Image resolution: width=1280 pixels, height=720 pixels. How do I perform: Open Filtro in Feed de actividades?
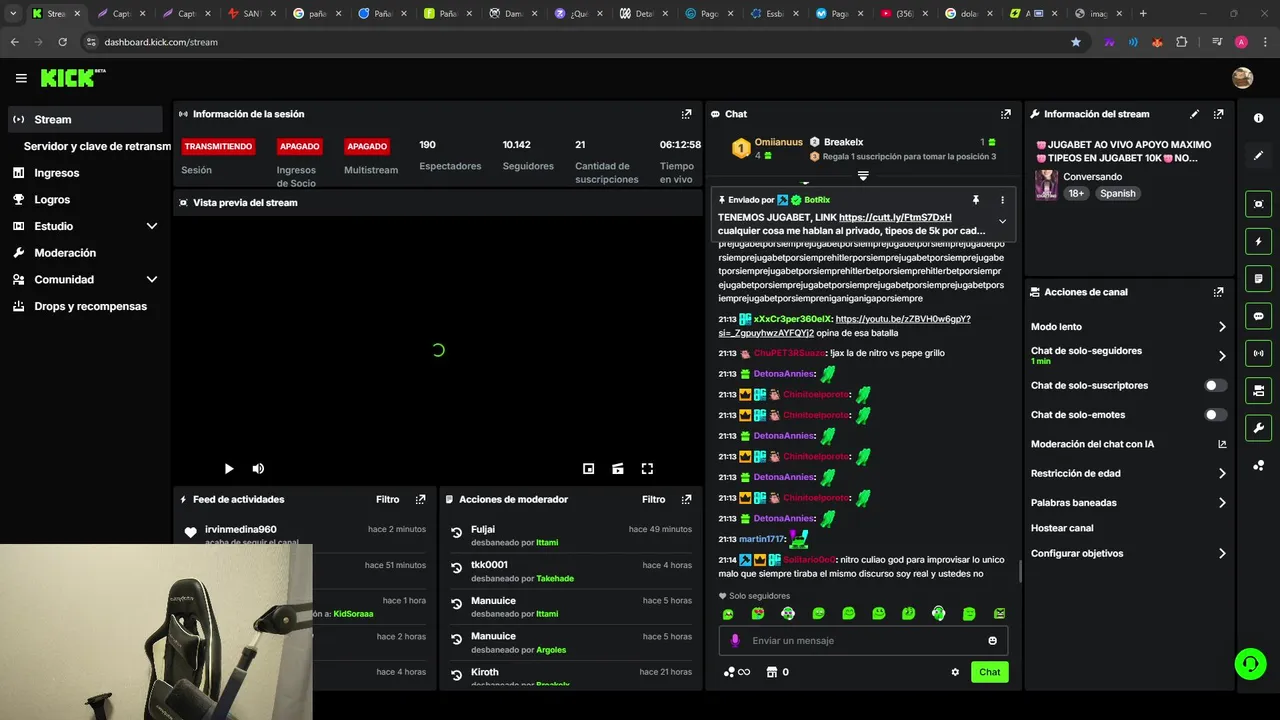(x=388, y=499)
